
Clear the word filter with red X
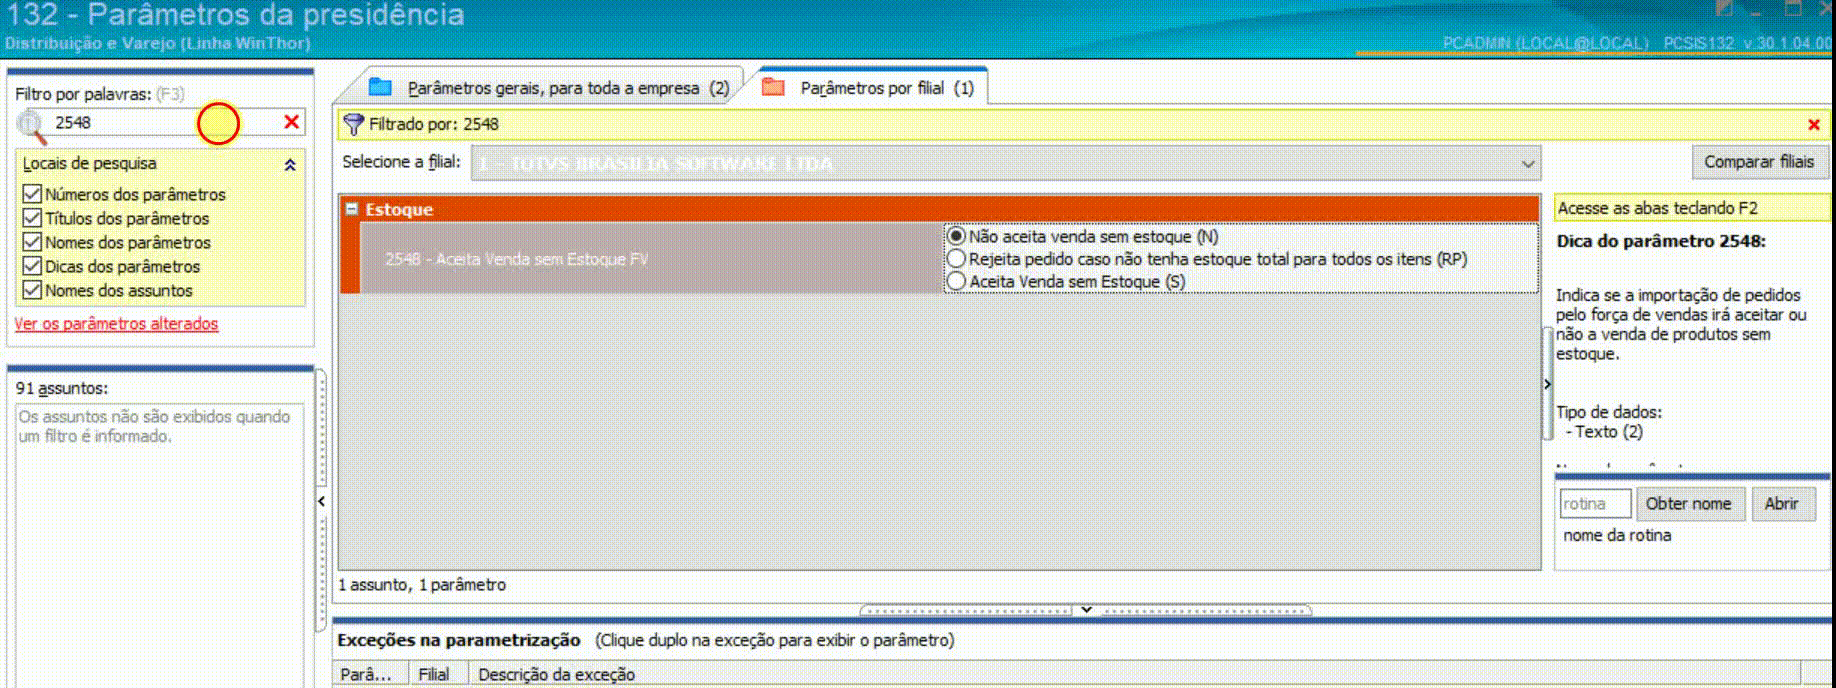291,122
